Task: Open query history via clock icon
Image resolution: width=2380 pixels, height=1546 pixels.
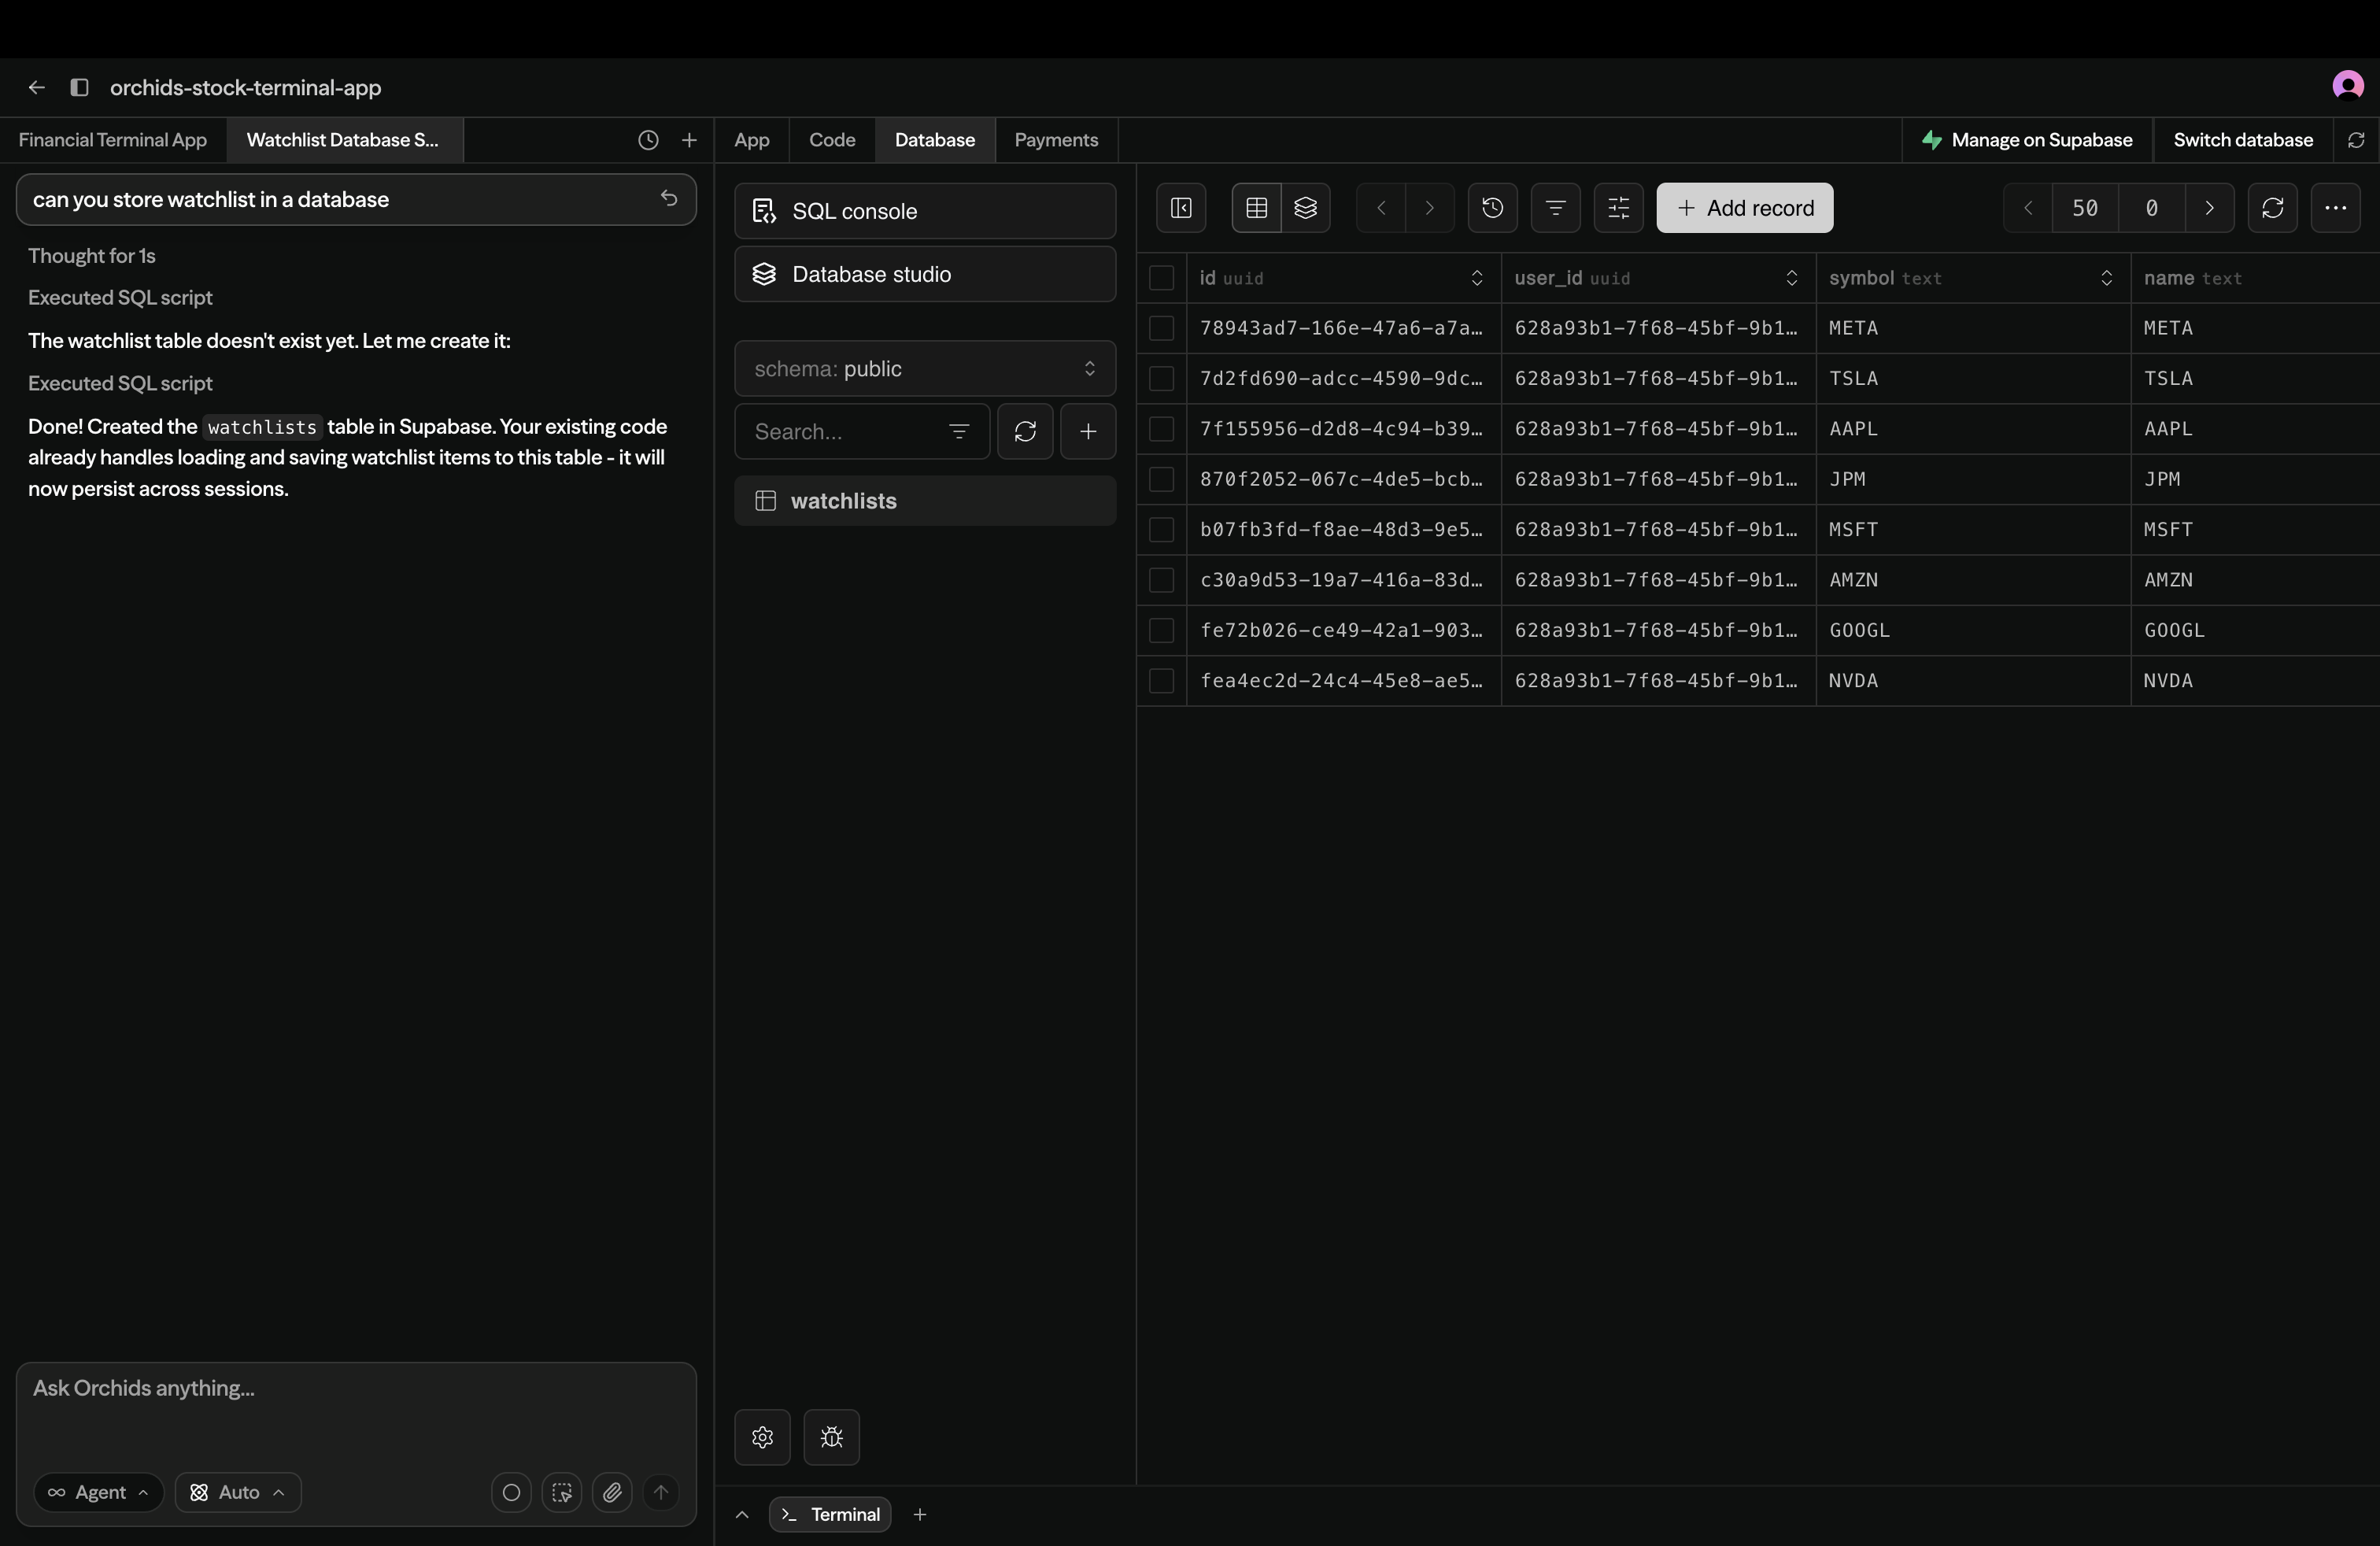Action: [1492, 208]
